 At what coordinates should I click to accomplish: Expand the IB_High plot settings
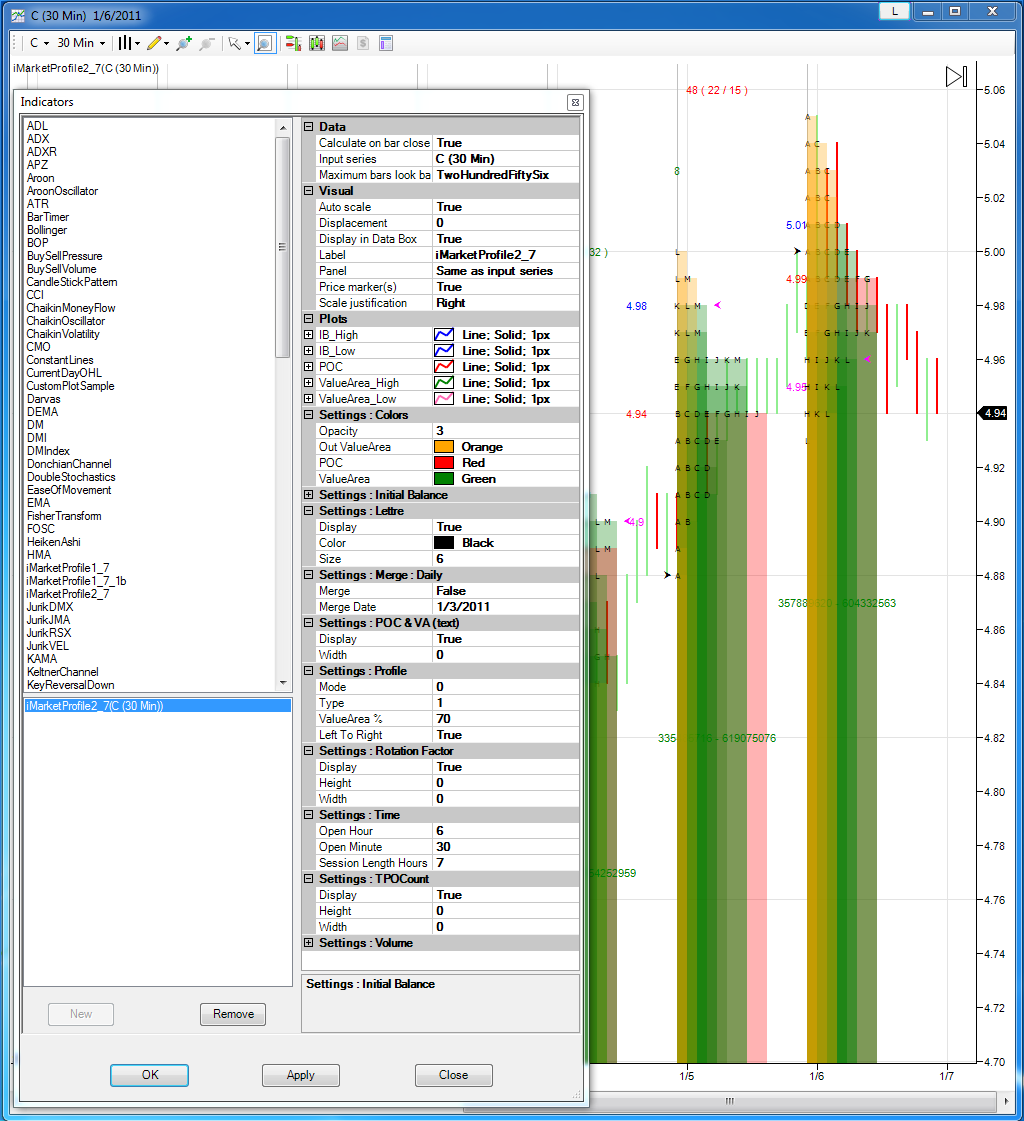point(308,335)
